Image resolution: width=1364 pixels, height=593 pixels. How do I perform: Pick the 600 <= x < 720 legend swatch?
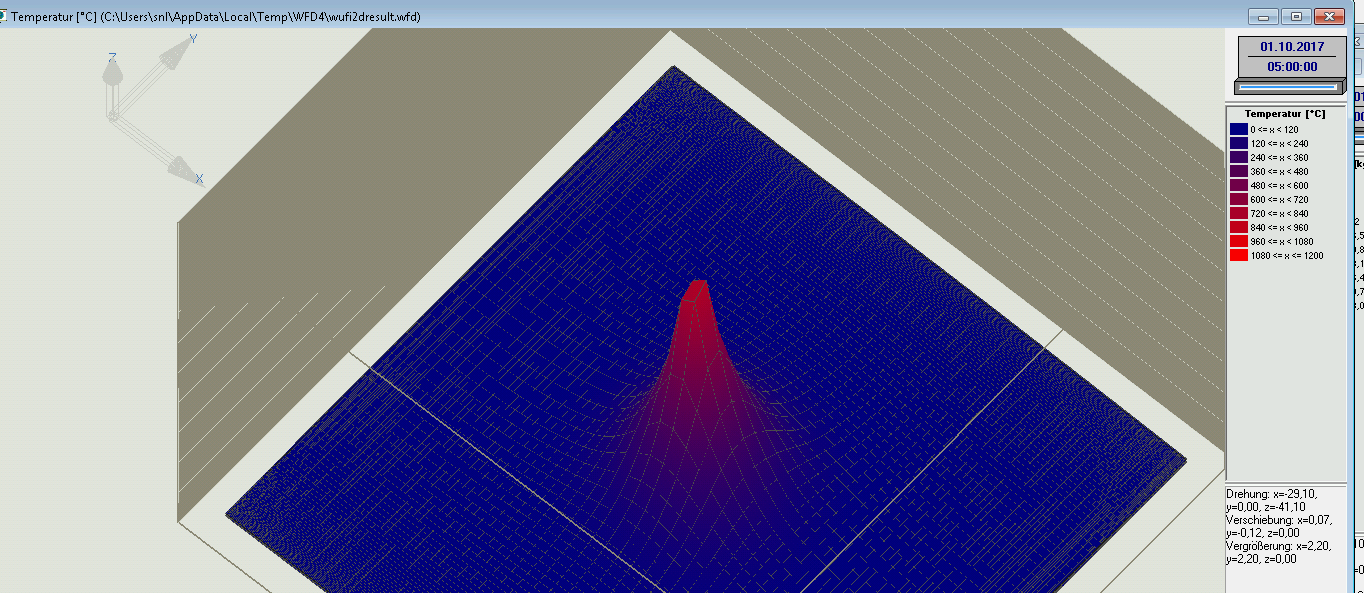pos(1238,200)
